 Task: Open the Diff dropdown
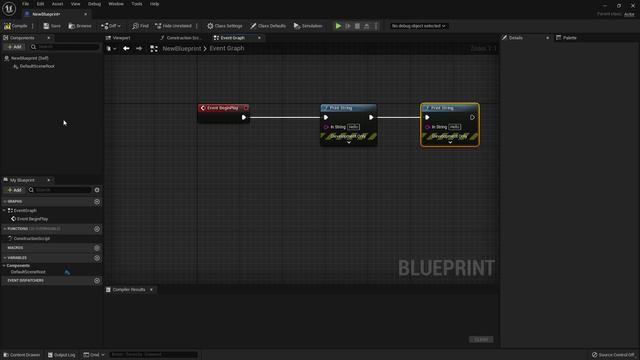point(111,26)
